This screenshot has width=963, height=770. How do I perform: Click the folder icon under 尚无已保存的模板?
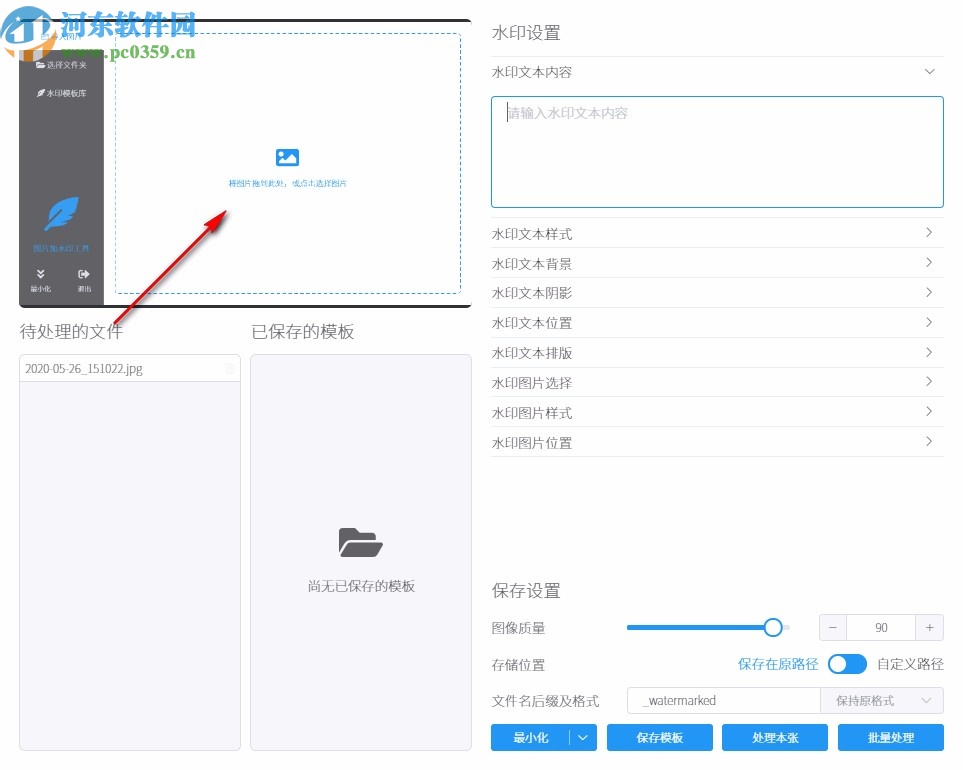coord(360,542)
